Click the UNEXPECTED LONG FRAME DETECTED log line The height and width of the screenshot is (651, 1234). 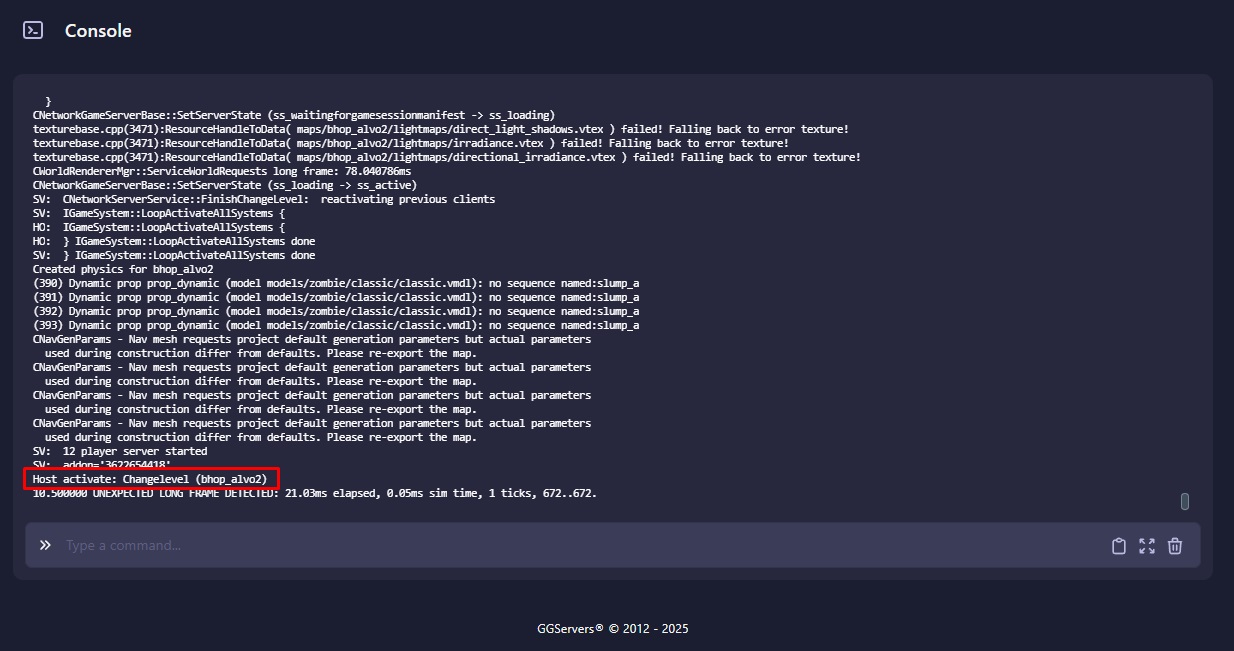pyautogui.click(x=315, y=493)
